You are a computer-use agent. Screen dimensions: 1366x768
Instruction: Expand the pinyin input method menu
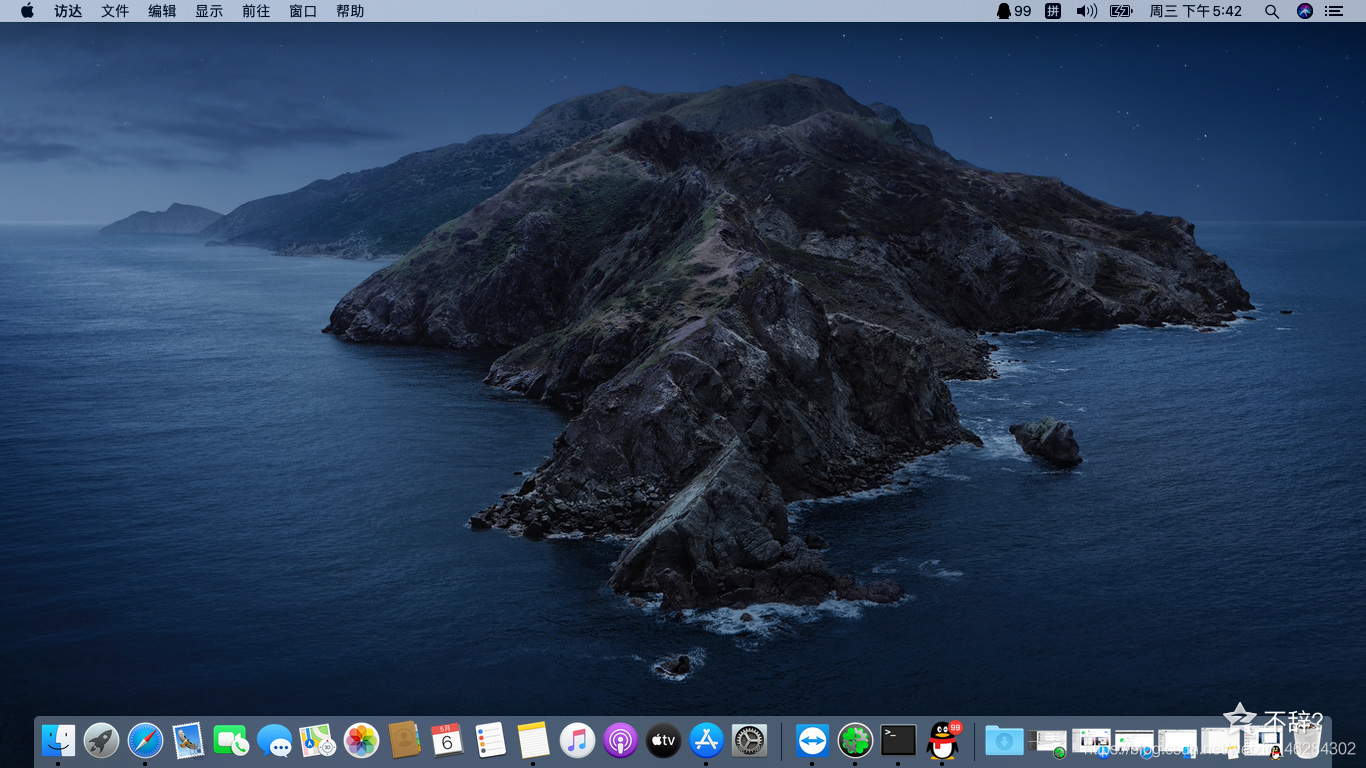pyautogui.click(x=1053, y=11)
